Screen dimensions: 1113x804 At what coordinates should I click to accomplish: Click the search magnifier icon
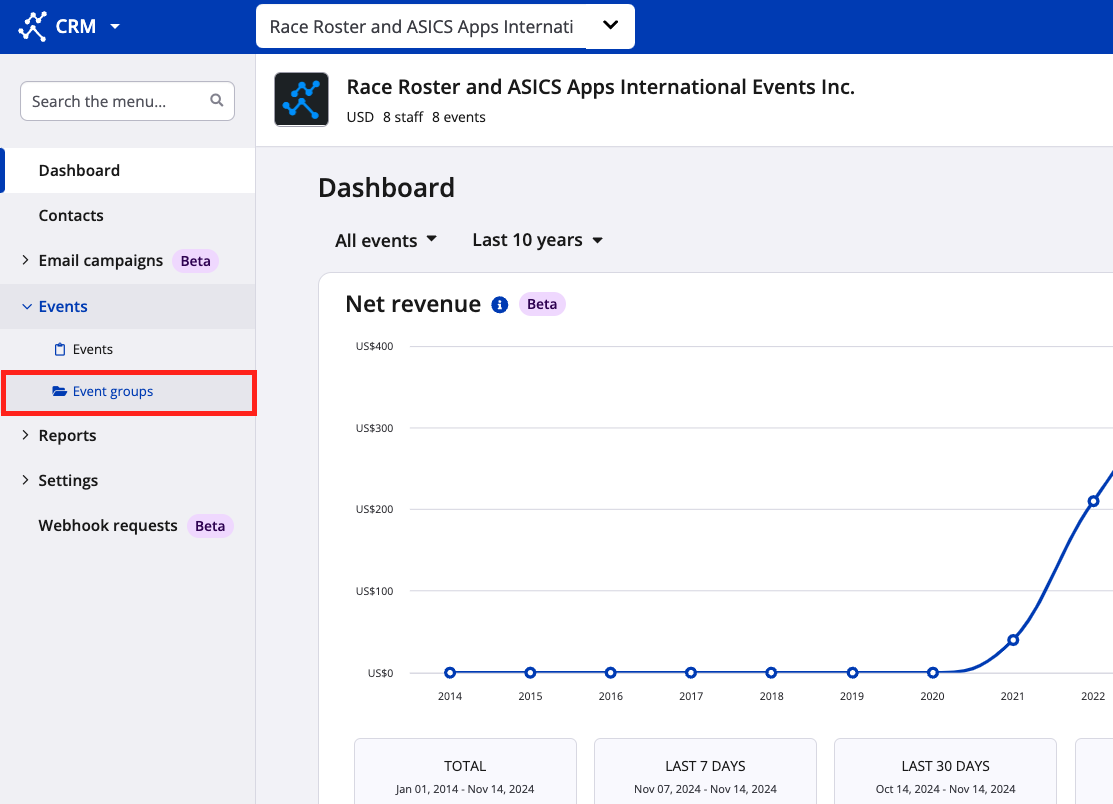pyautogui.click(x=217, y=101)
